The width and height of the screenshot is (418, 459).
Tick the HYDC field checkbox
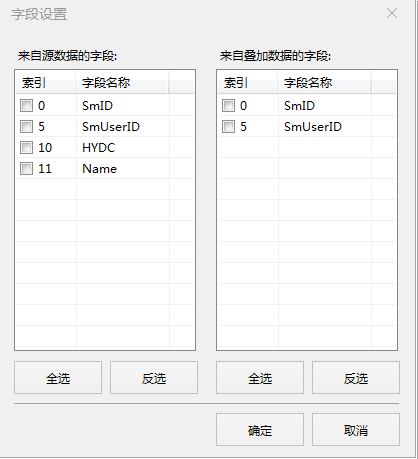pyautogui.click(x=26, y=148)
